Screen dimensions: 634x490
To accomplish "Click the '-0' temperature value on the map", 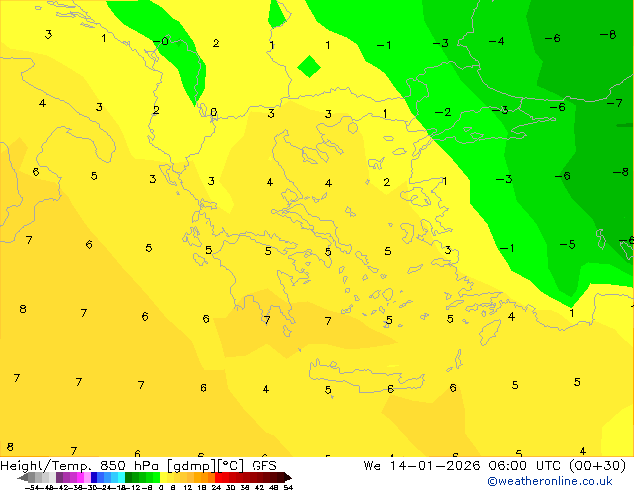I will (x=161, y=41).
